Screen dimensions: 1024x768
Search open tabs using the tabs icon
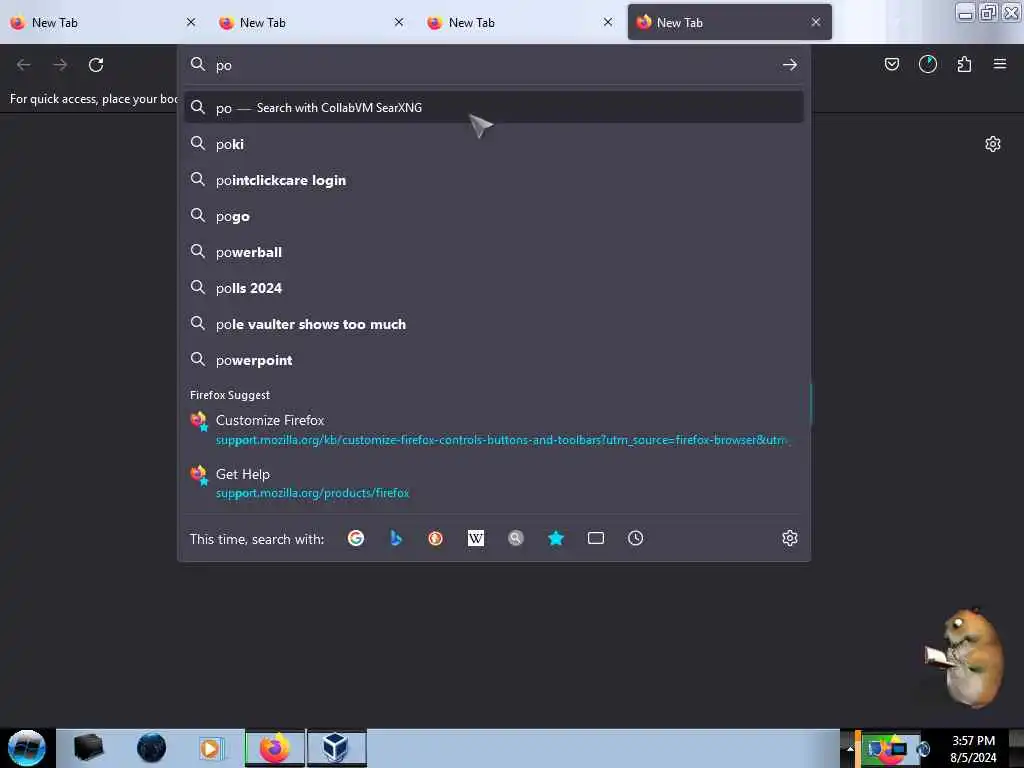(596, 538)
